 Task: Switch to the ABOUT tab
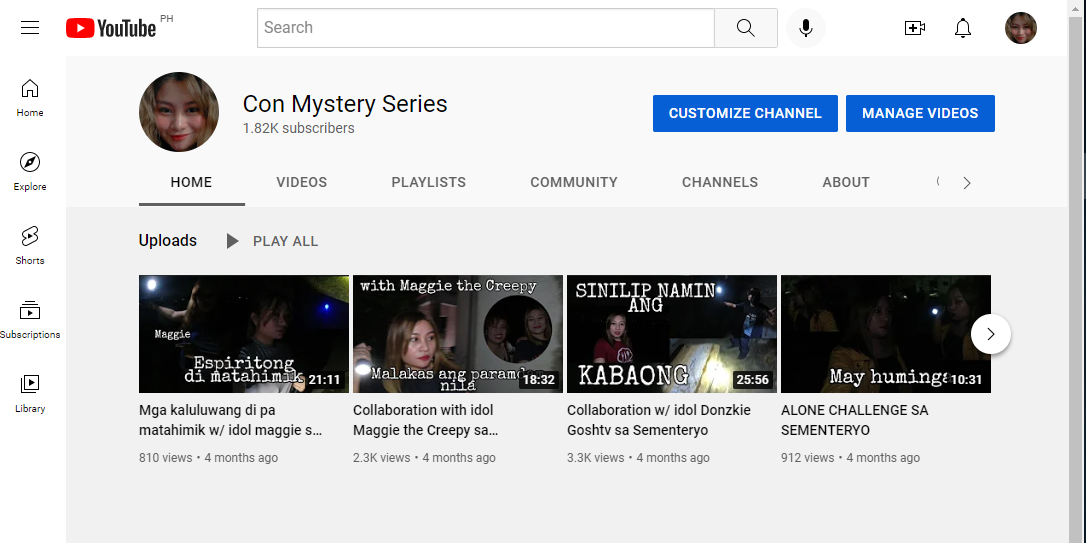pyautogui.click(x=846, y=182)
